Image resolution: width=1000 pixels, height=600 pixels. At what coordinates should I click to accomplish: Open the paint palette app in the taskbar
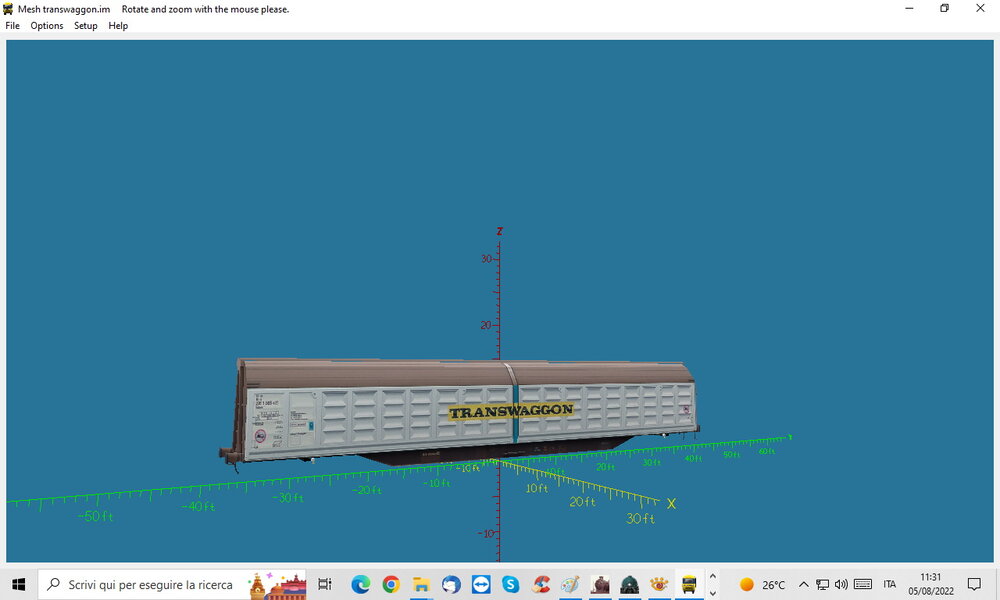570,584
